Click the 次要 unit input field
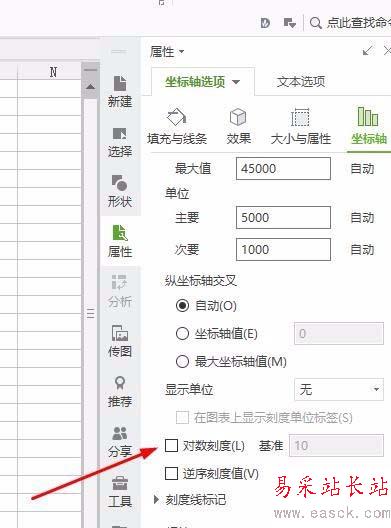391x528 pixels. click(x=283, y=250)
